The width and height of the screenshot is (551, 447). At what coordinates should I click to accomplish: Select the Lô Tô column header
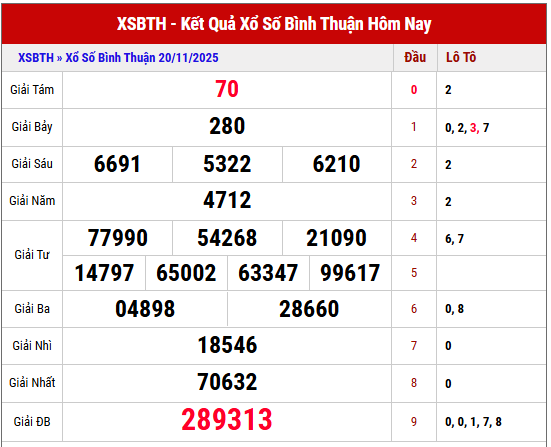point(461,57)
